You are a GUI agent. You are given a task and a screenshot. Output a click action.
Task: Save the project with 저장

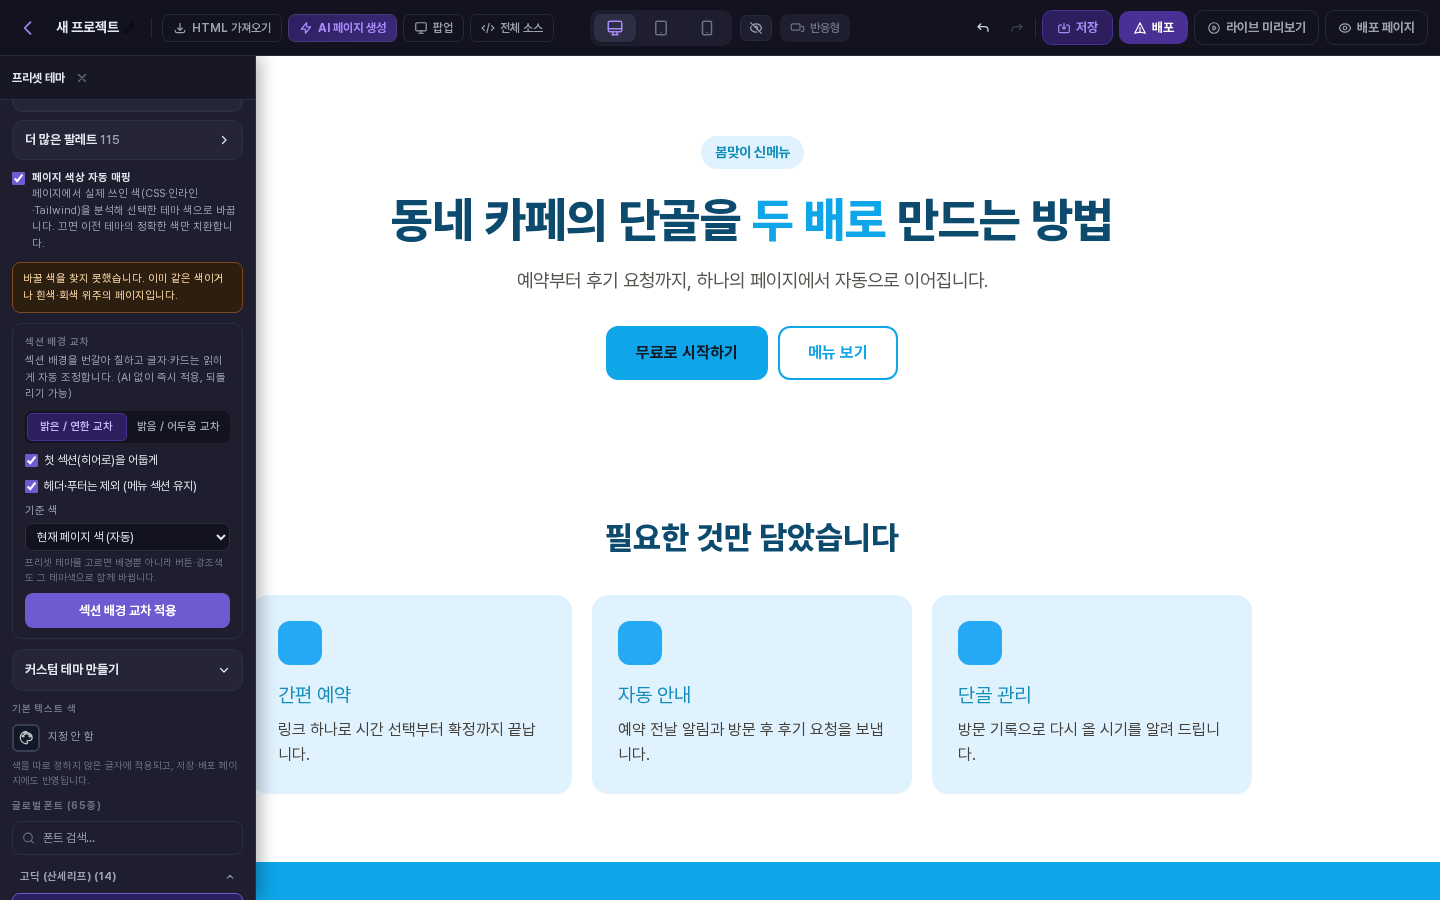coord(1077,28)
